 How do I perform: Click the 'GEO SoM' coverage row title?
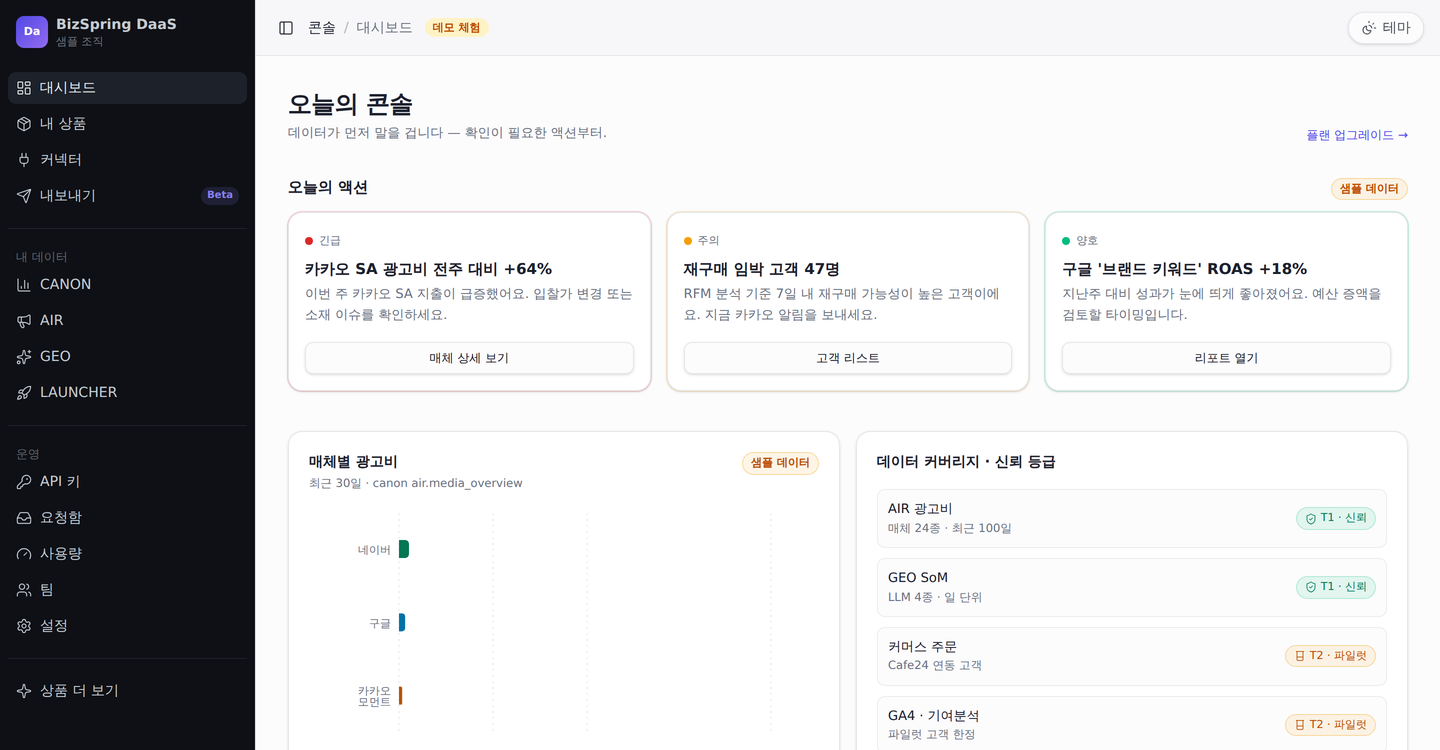click(x=918, y=578)
